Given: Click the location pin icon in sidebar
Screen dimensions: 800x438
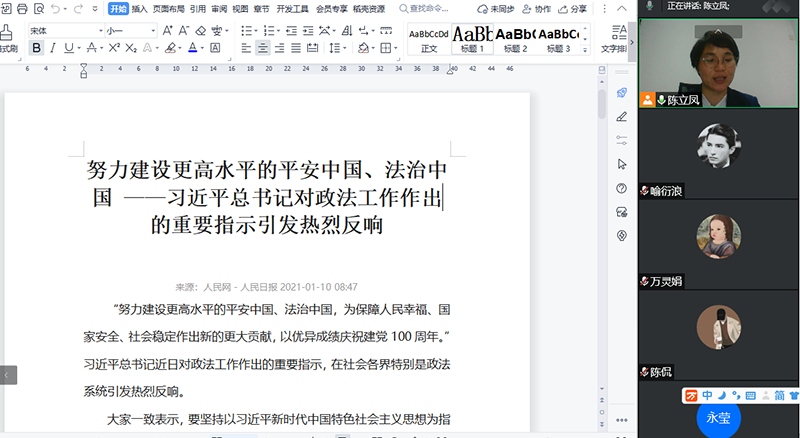Looking at the screenshot, I should pyautogui.click(x=621, y=235).
